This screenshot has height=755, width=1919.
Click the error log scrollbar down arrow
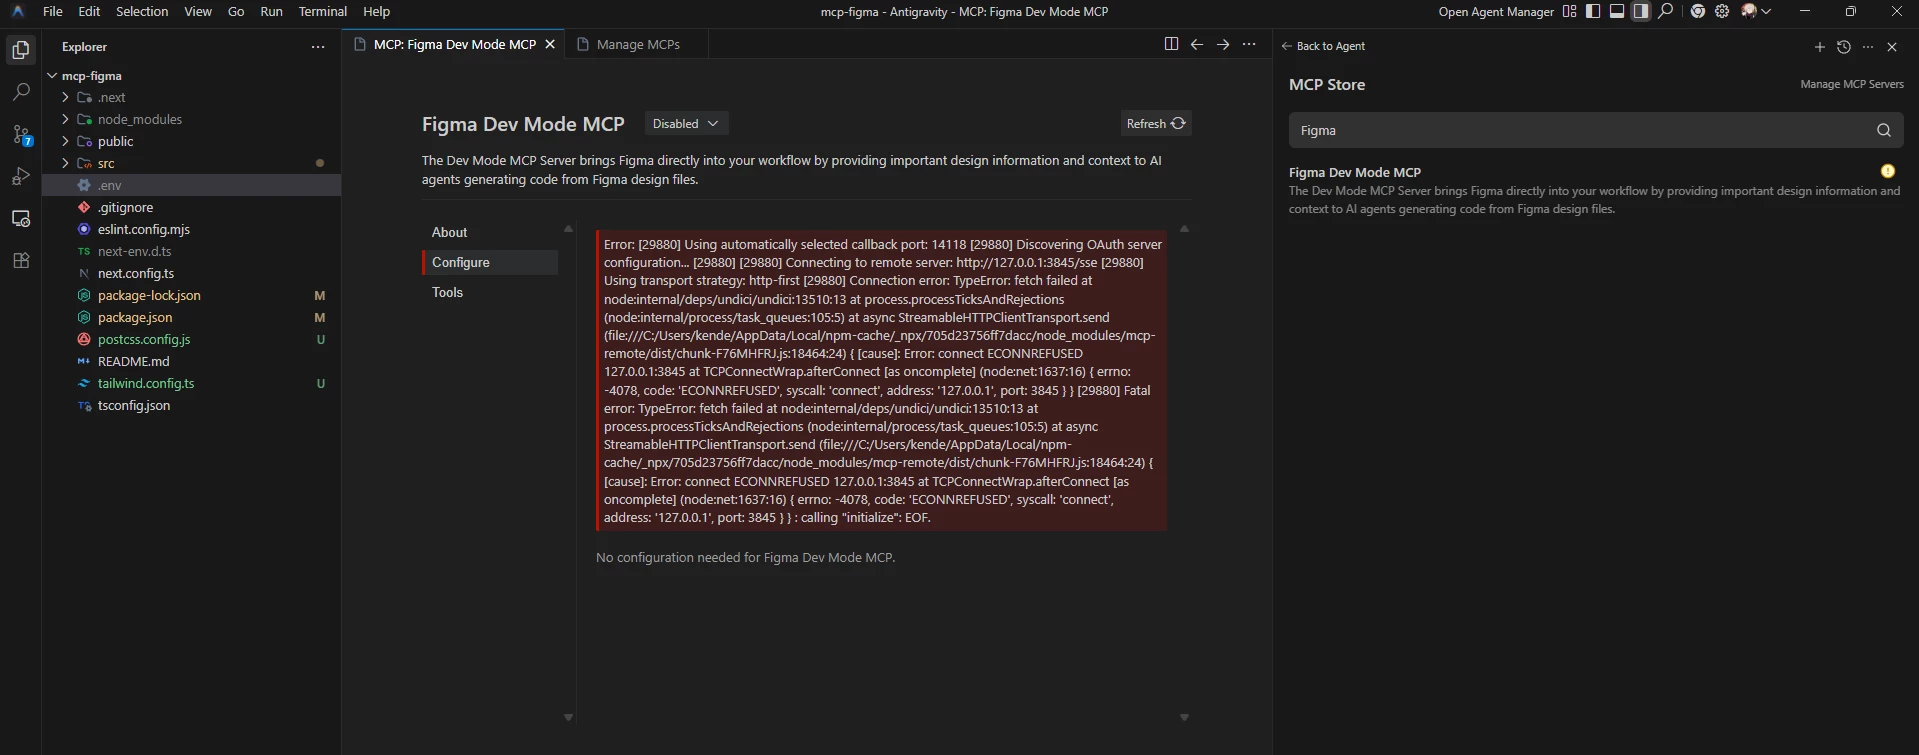1185,717
